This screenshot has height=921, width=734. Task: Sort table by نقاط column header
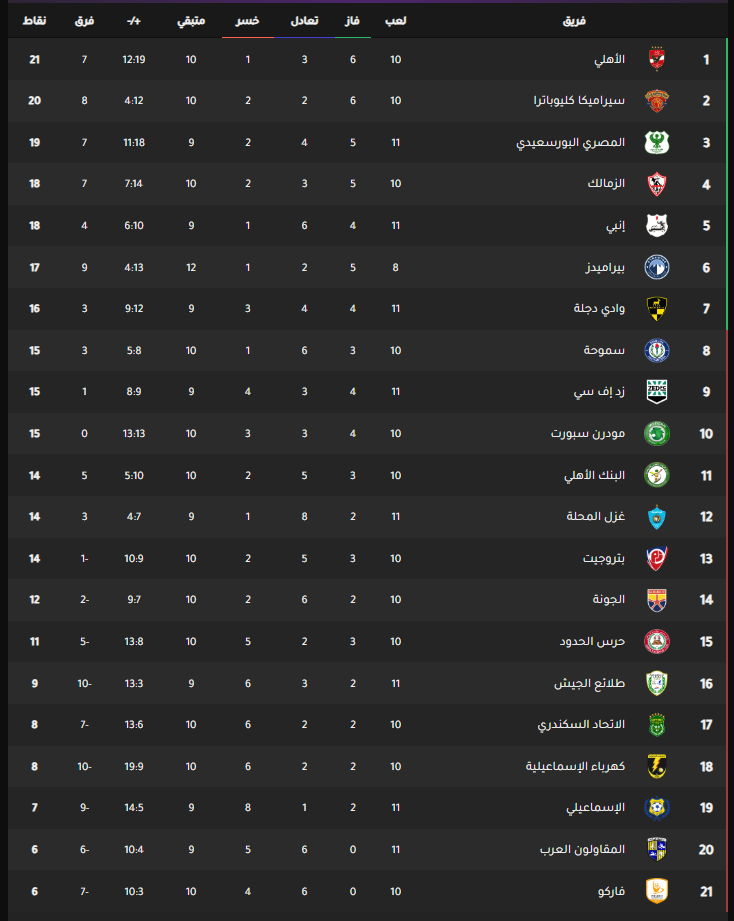coord(33,21)
